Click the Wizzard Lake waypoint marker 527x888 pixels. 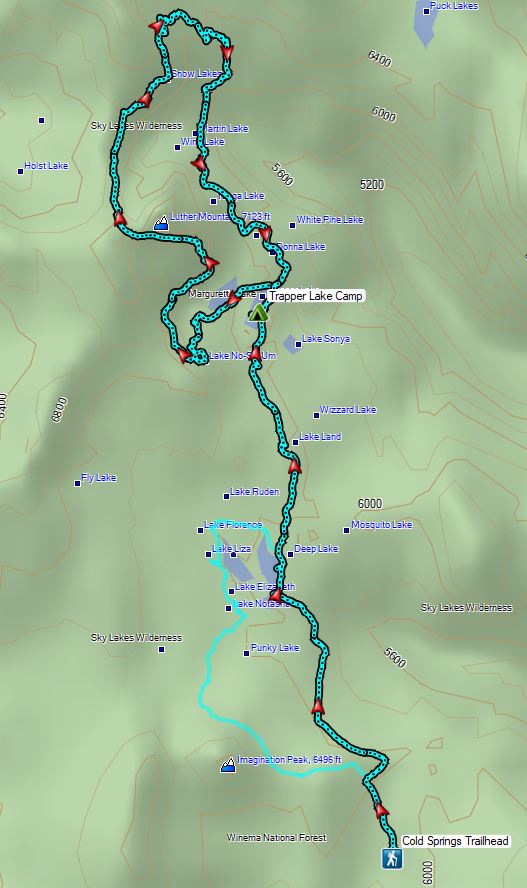pyautogui.click(x=316, y=415)
